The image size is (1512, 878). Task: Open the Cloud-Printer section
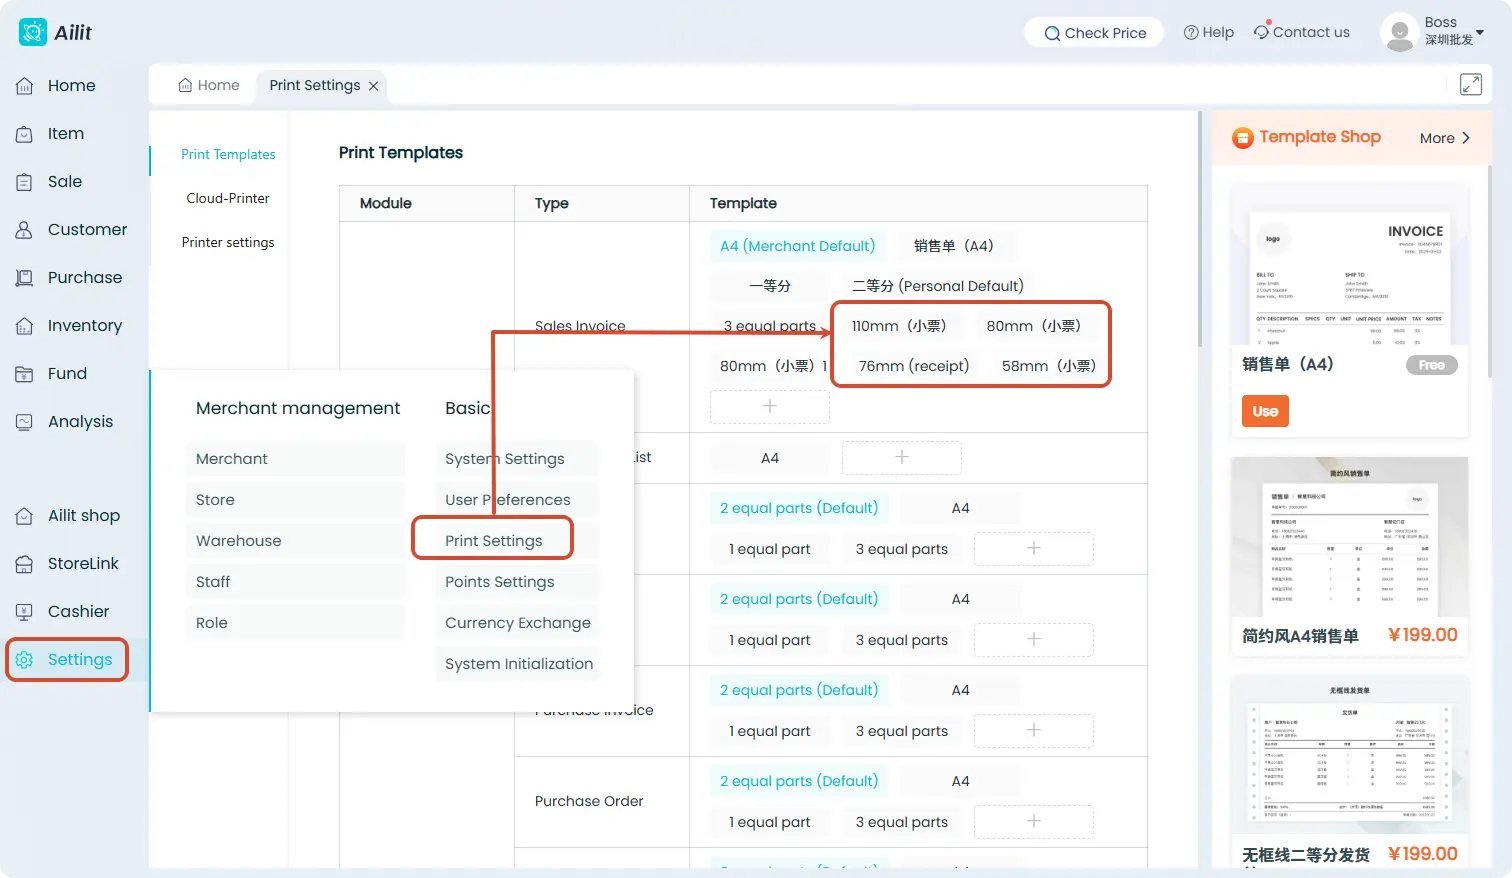(x=228, y=198)
